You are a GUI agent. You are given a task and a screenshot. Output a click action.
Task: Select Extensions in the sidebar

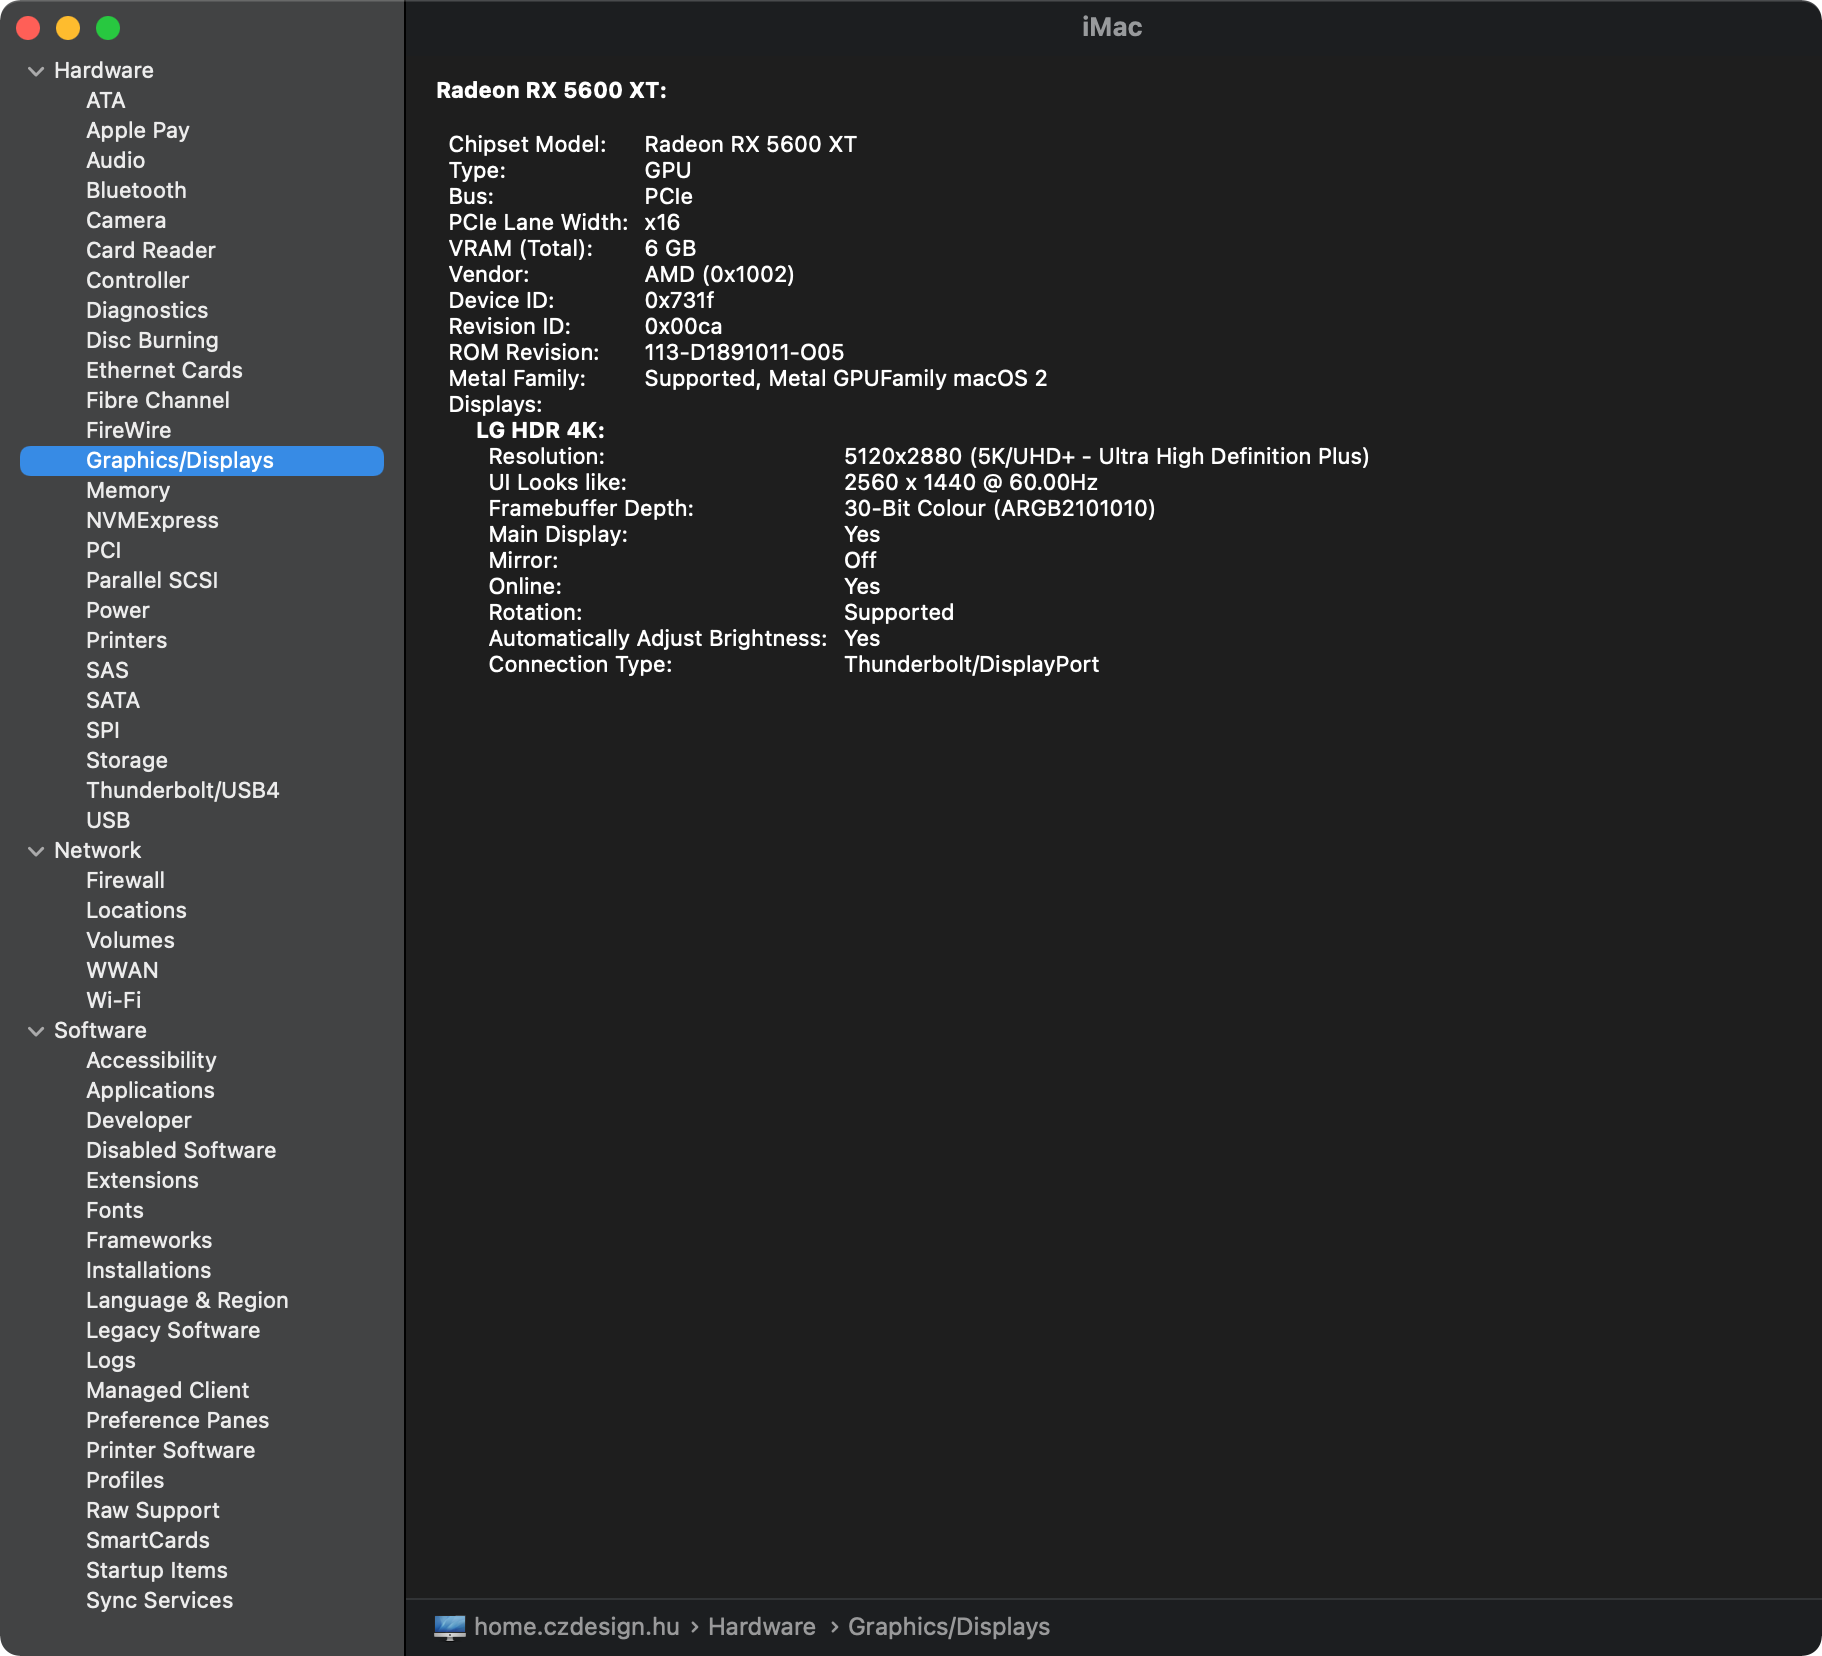tap(143, 1180)
